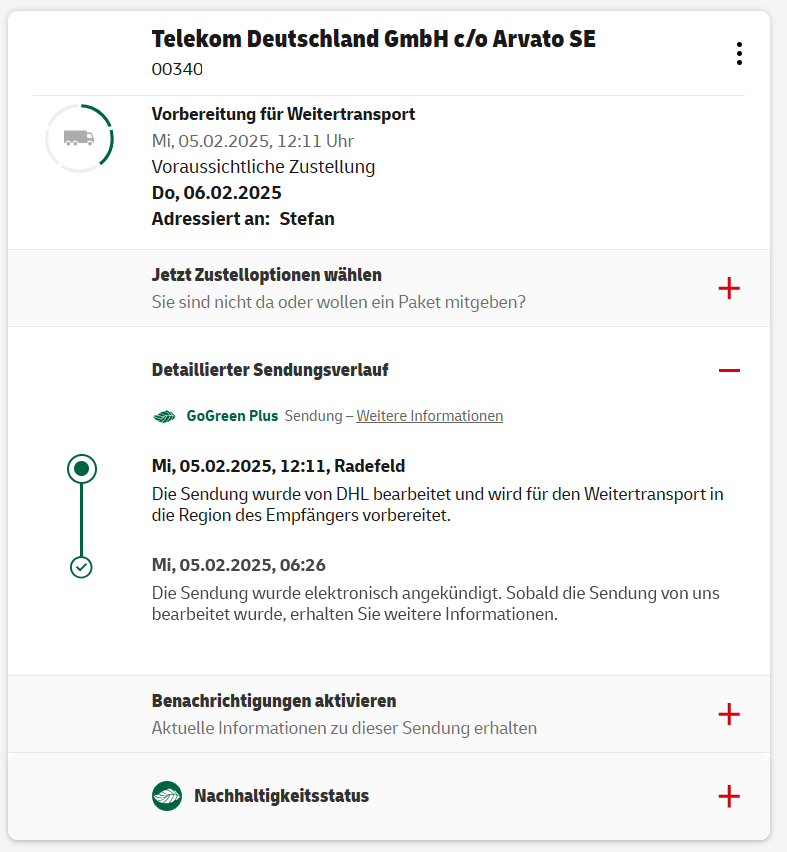Click the GoGreen Plus leaf icon

(164, 416)
